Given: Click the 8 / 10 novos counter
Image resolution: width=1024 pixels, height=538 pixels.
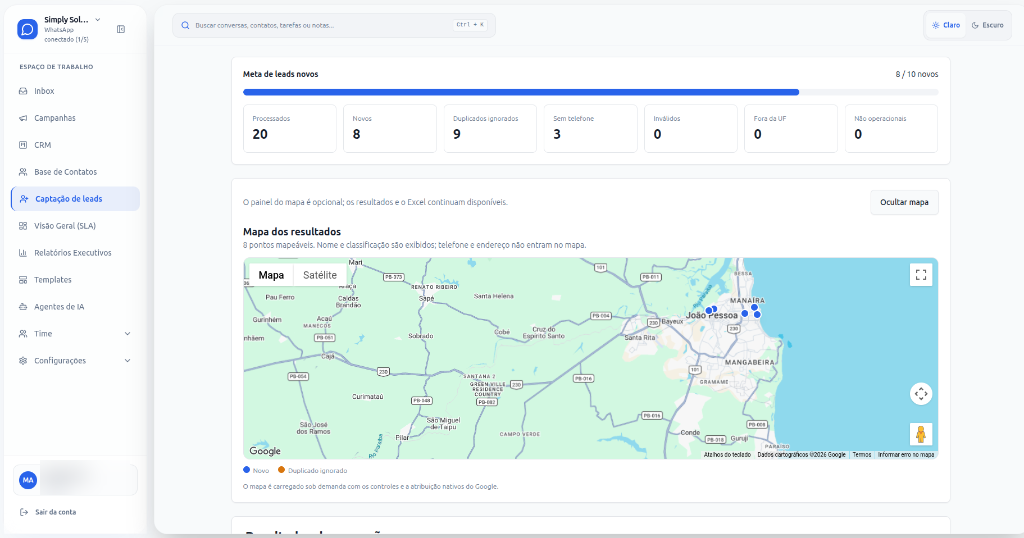Looking at the screenshot, I should (917, 74).
